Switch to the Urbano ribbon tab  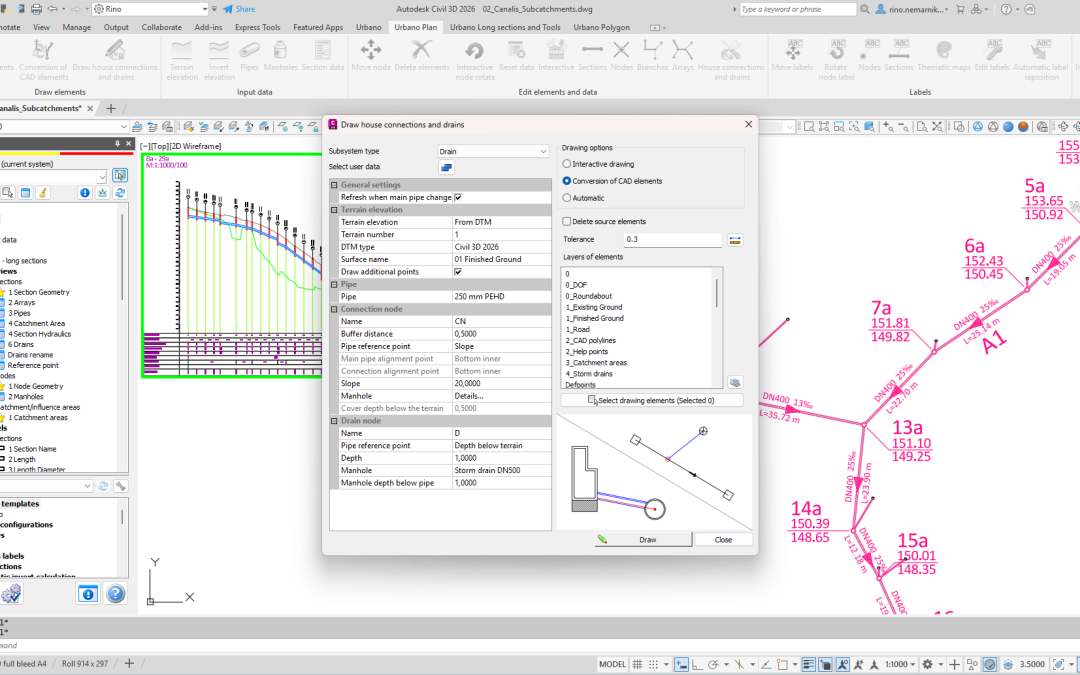[x=368, y=27]
